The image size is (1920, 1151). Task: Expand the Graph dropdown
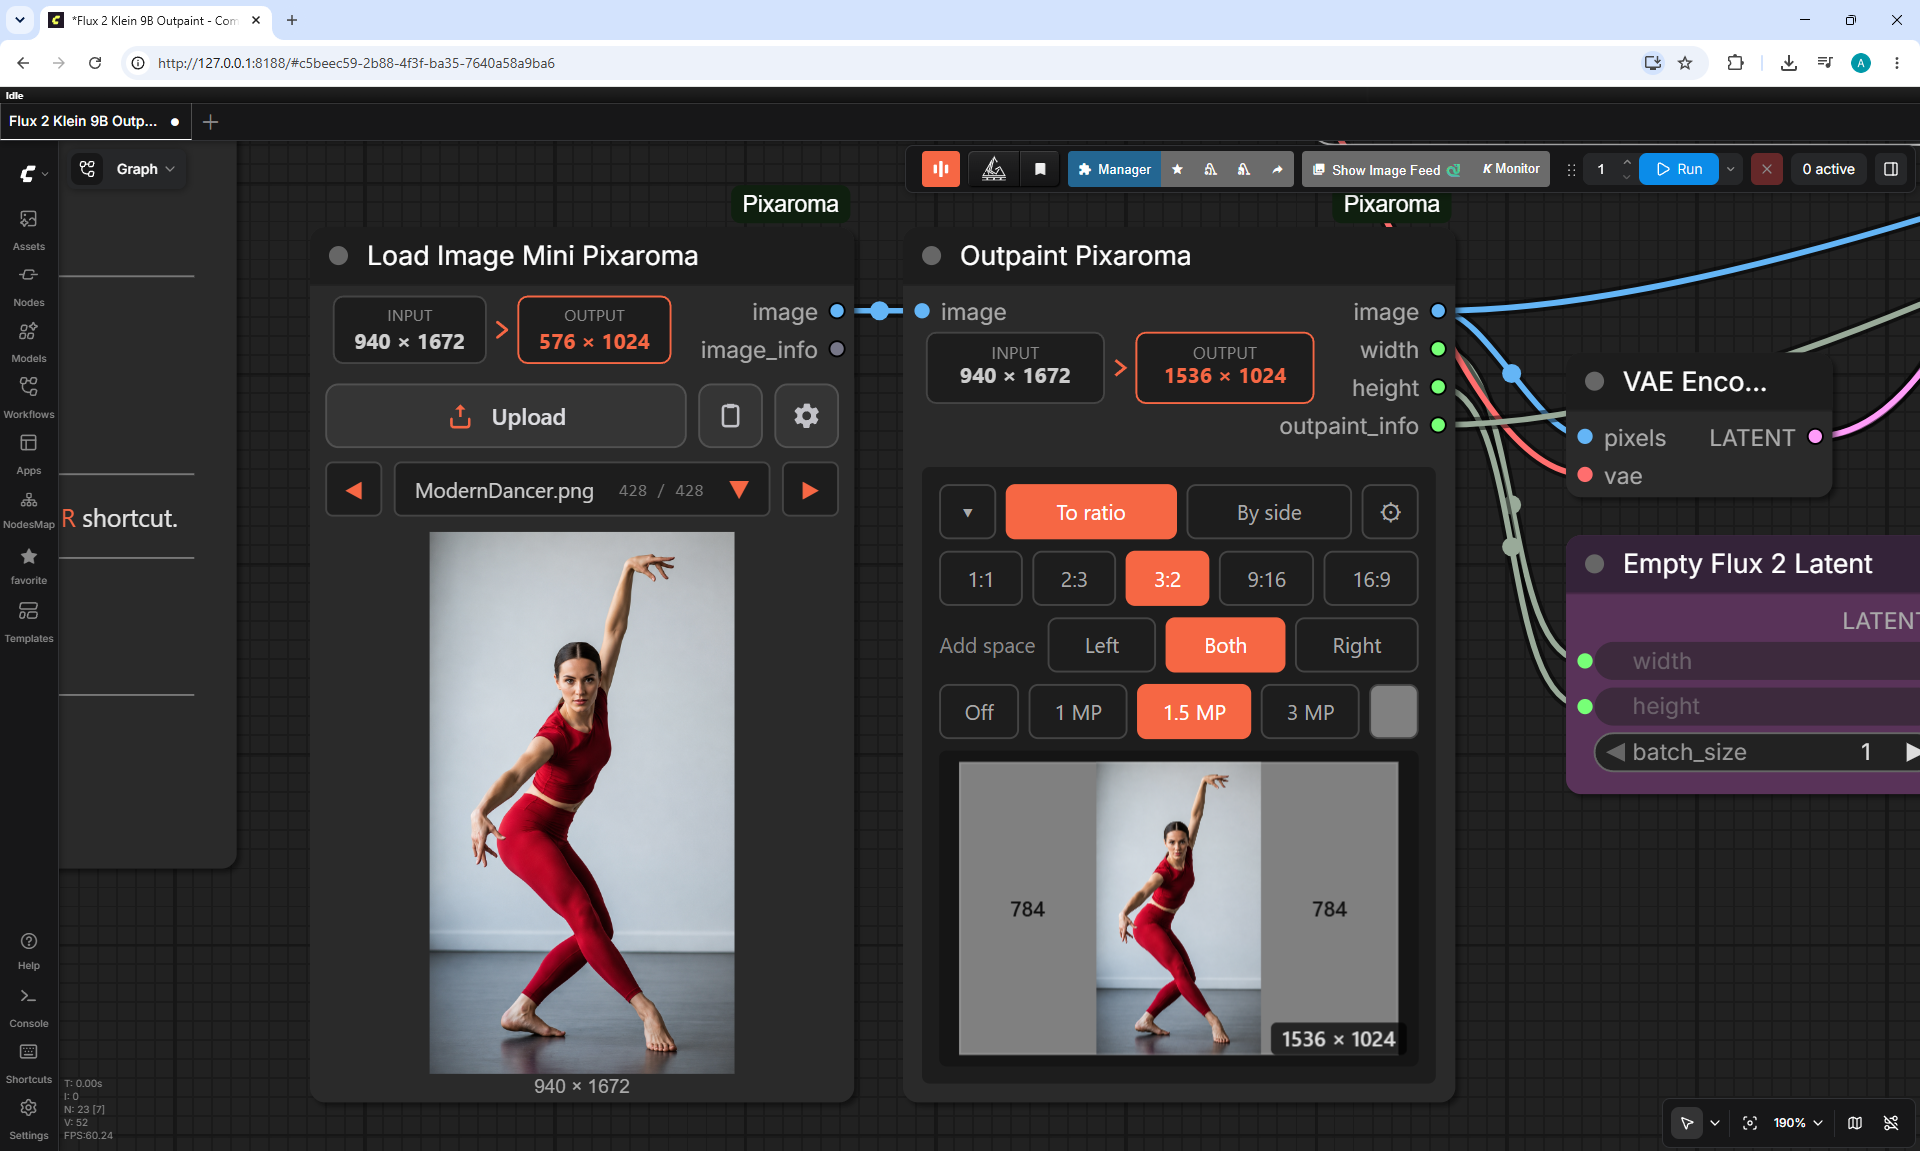pyautogui.click(x=145, y=169)
